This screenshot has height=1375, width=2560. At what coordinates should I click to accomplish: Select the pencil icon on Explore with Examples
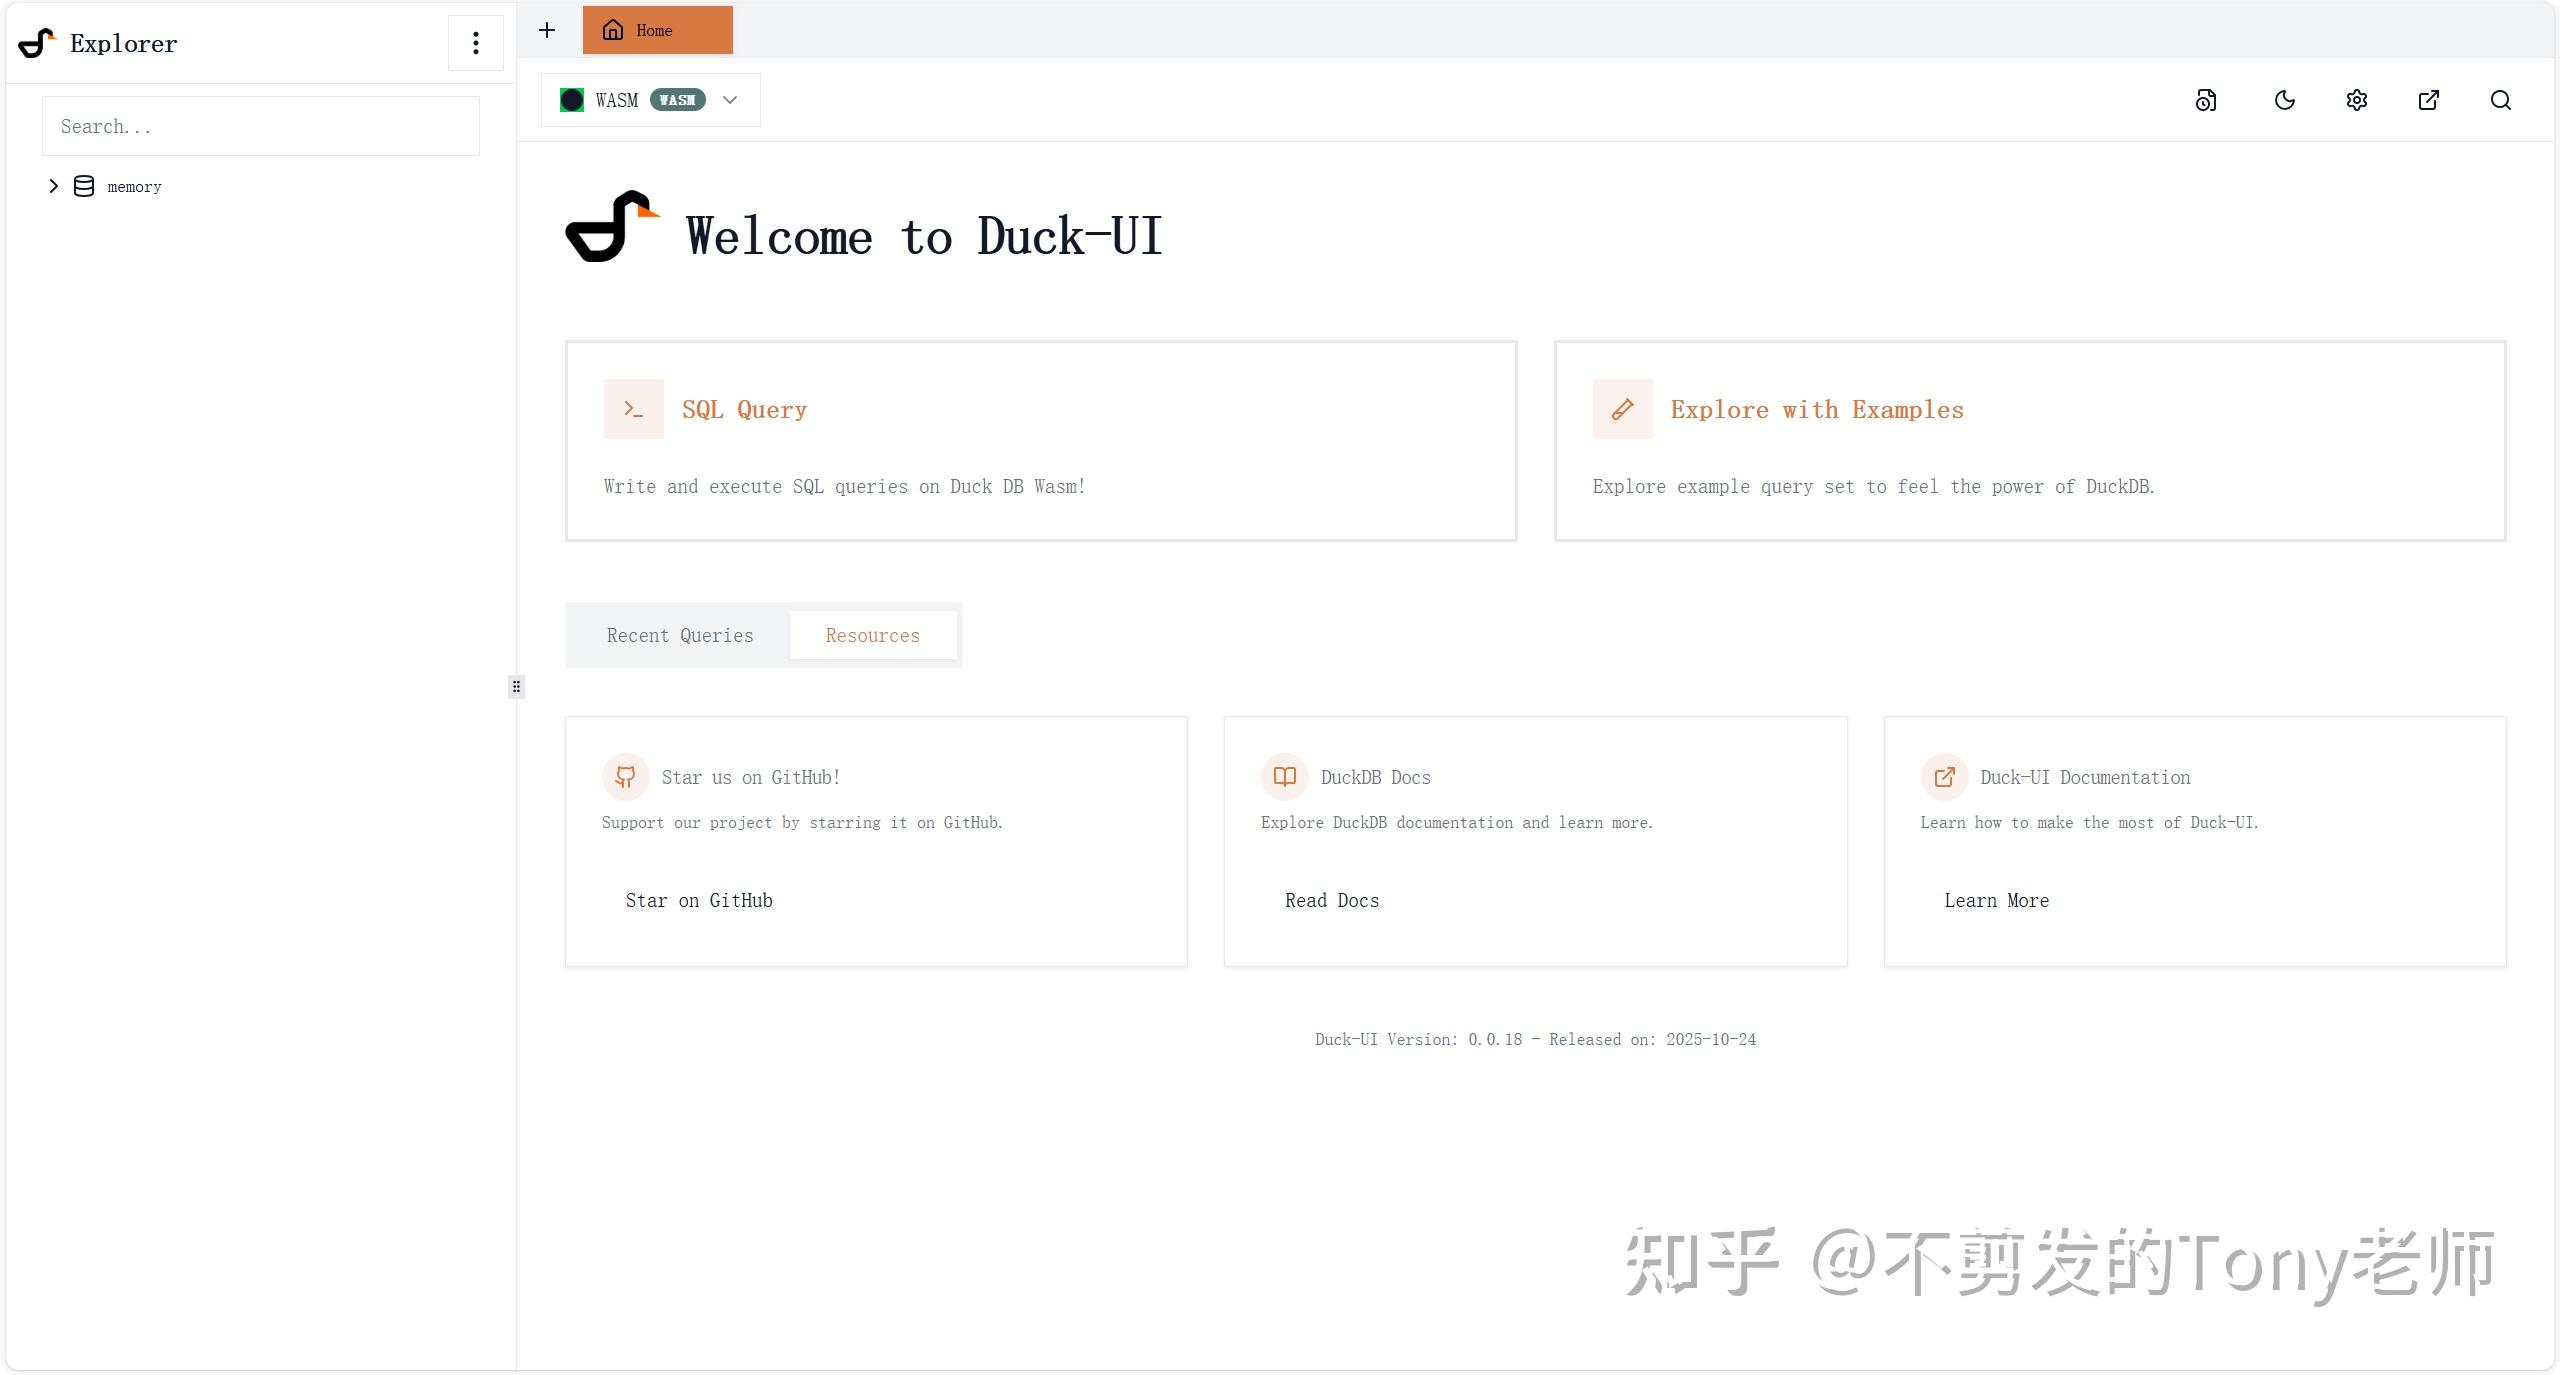(1621, 408)
